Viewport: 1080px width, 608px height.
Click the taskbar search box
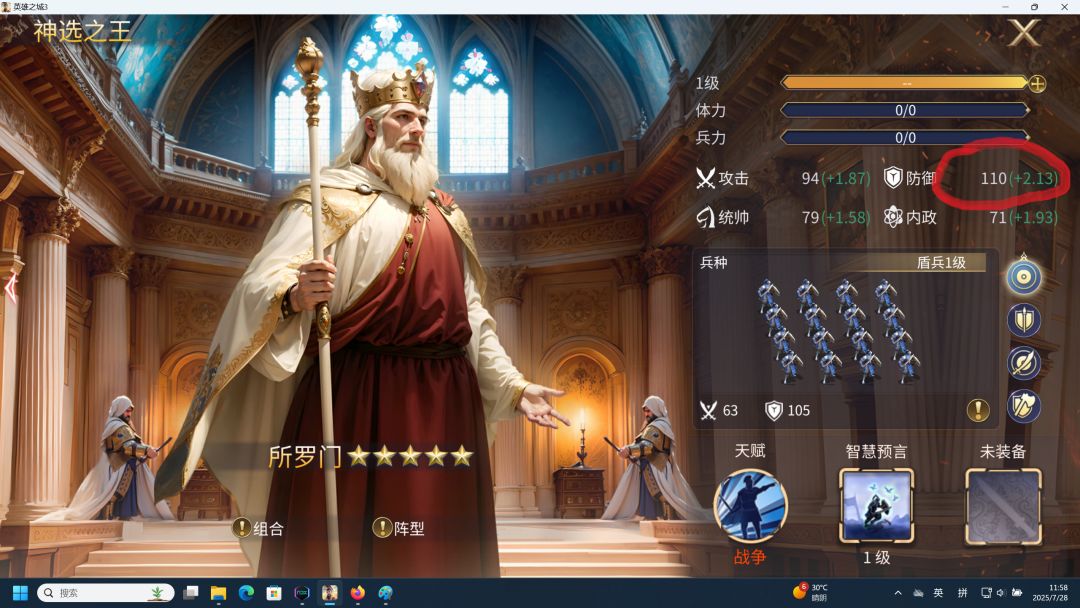click(x=105, y=593)
